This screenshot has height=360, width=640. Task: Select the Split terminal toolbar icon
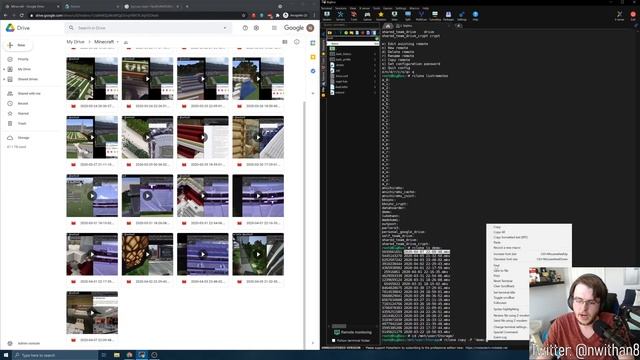[408, 15]
